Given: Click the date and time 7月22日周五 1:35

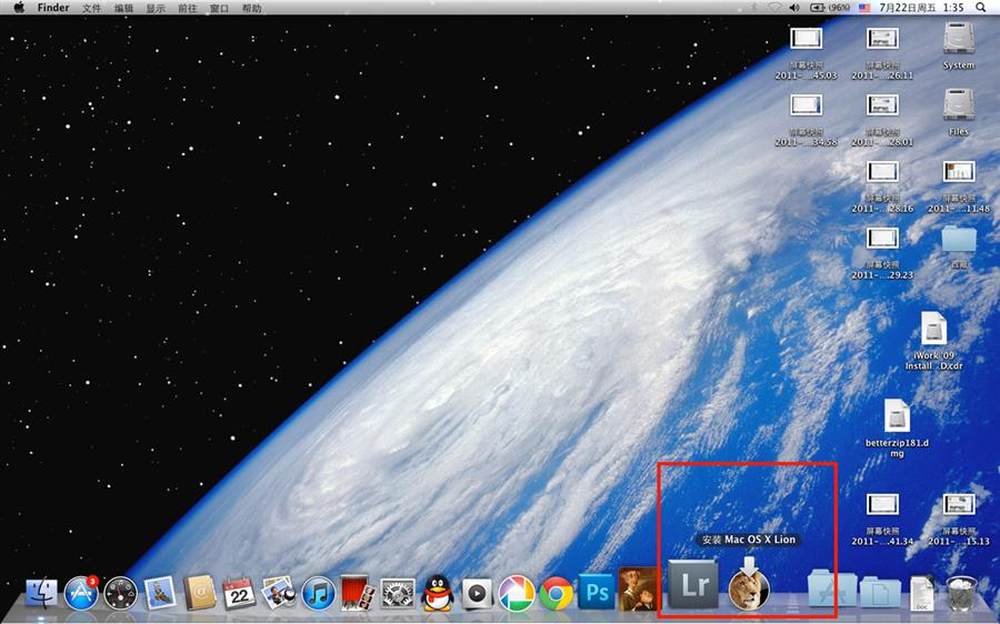Looking at the screenshot, I should [x=921, y=8].
